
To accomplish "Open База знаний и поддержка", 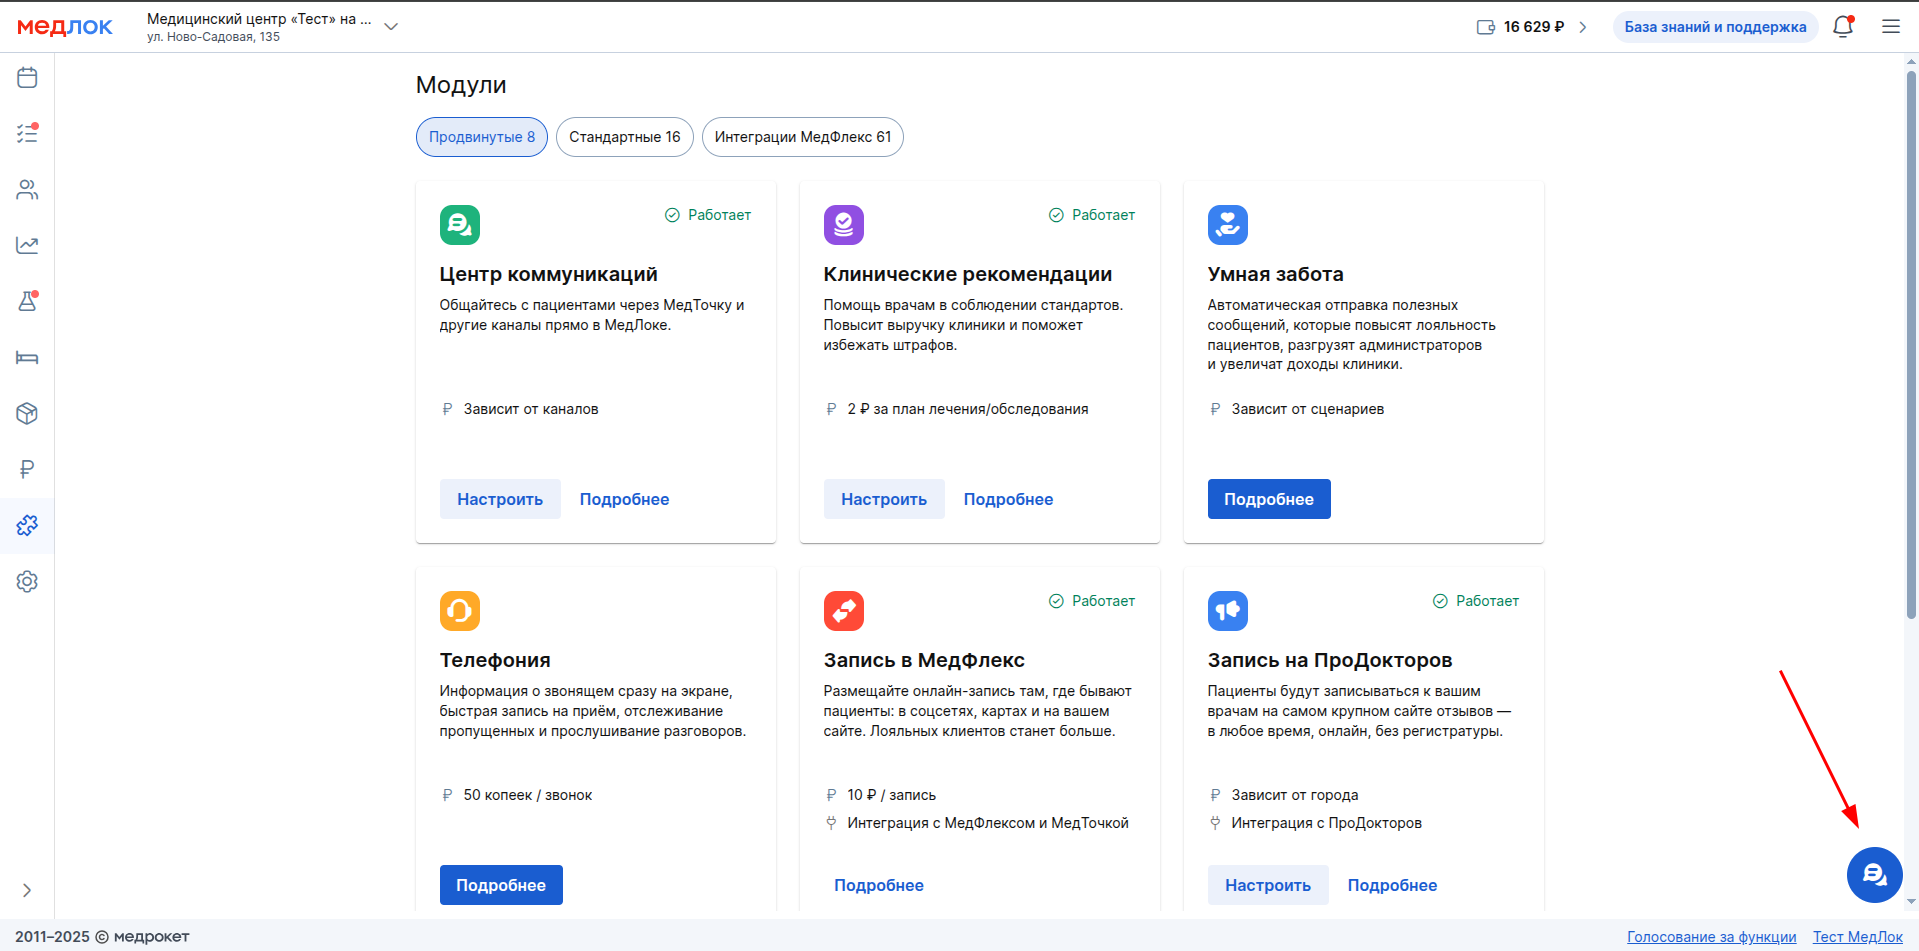I will pyautogui.click(x=1715, y=27).
